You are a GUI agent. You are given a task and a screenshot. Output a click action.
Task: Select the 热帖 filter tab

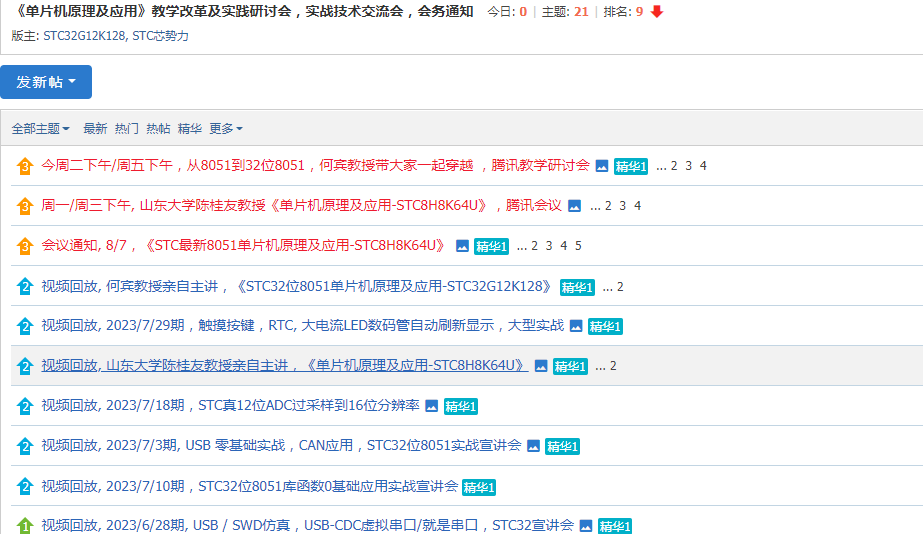click(158, 128)
